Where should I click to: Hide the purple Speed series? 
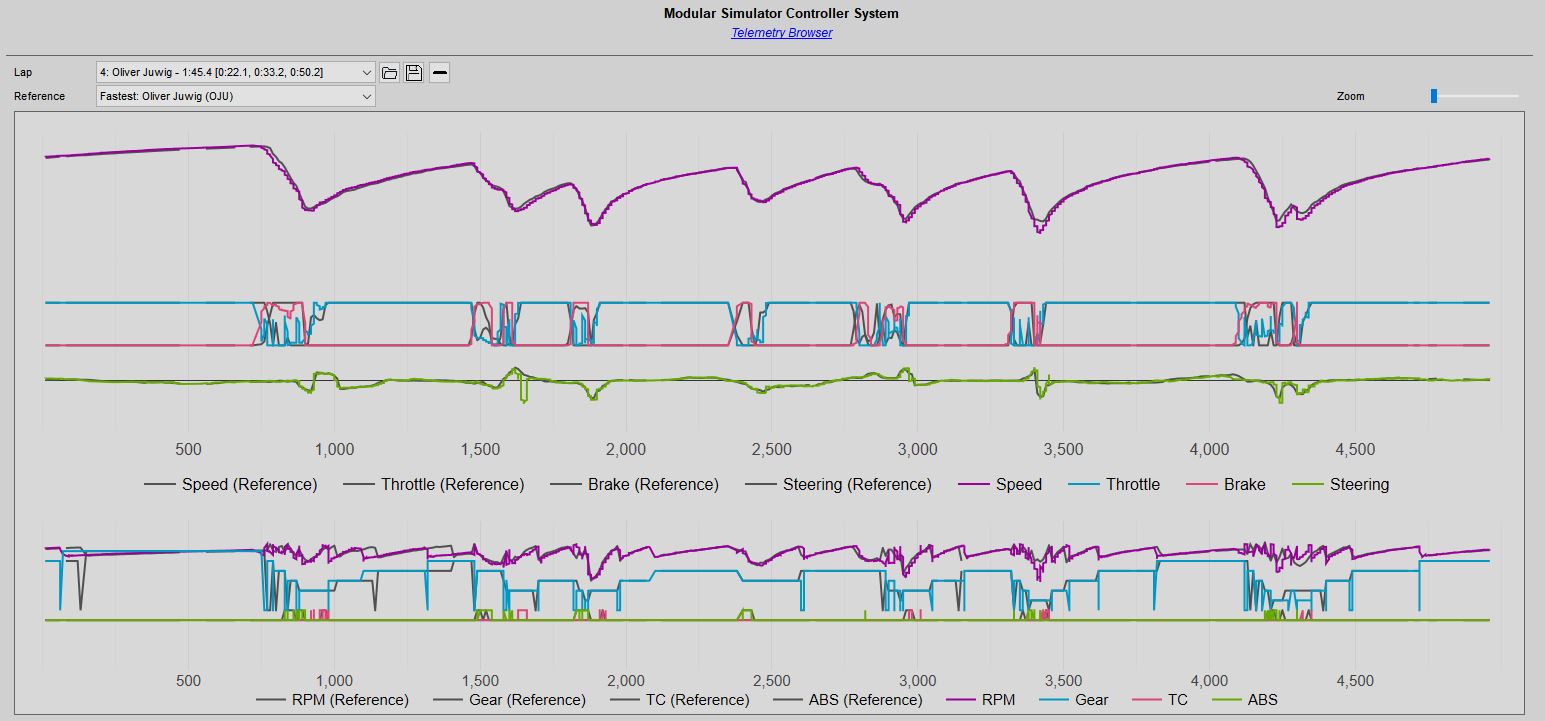(x=1000, y=484)
